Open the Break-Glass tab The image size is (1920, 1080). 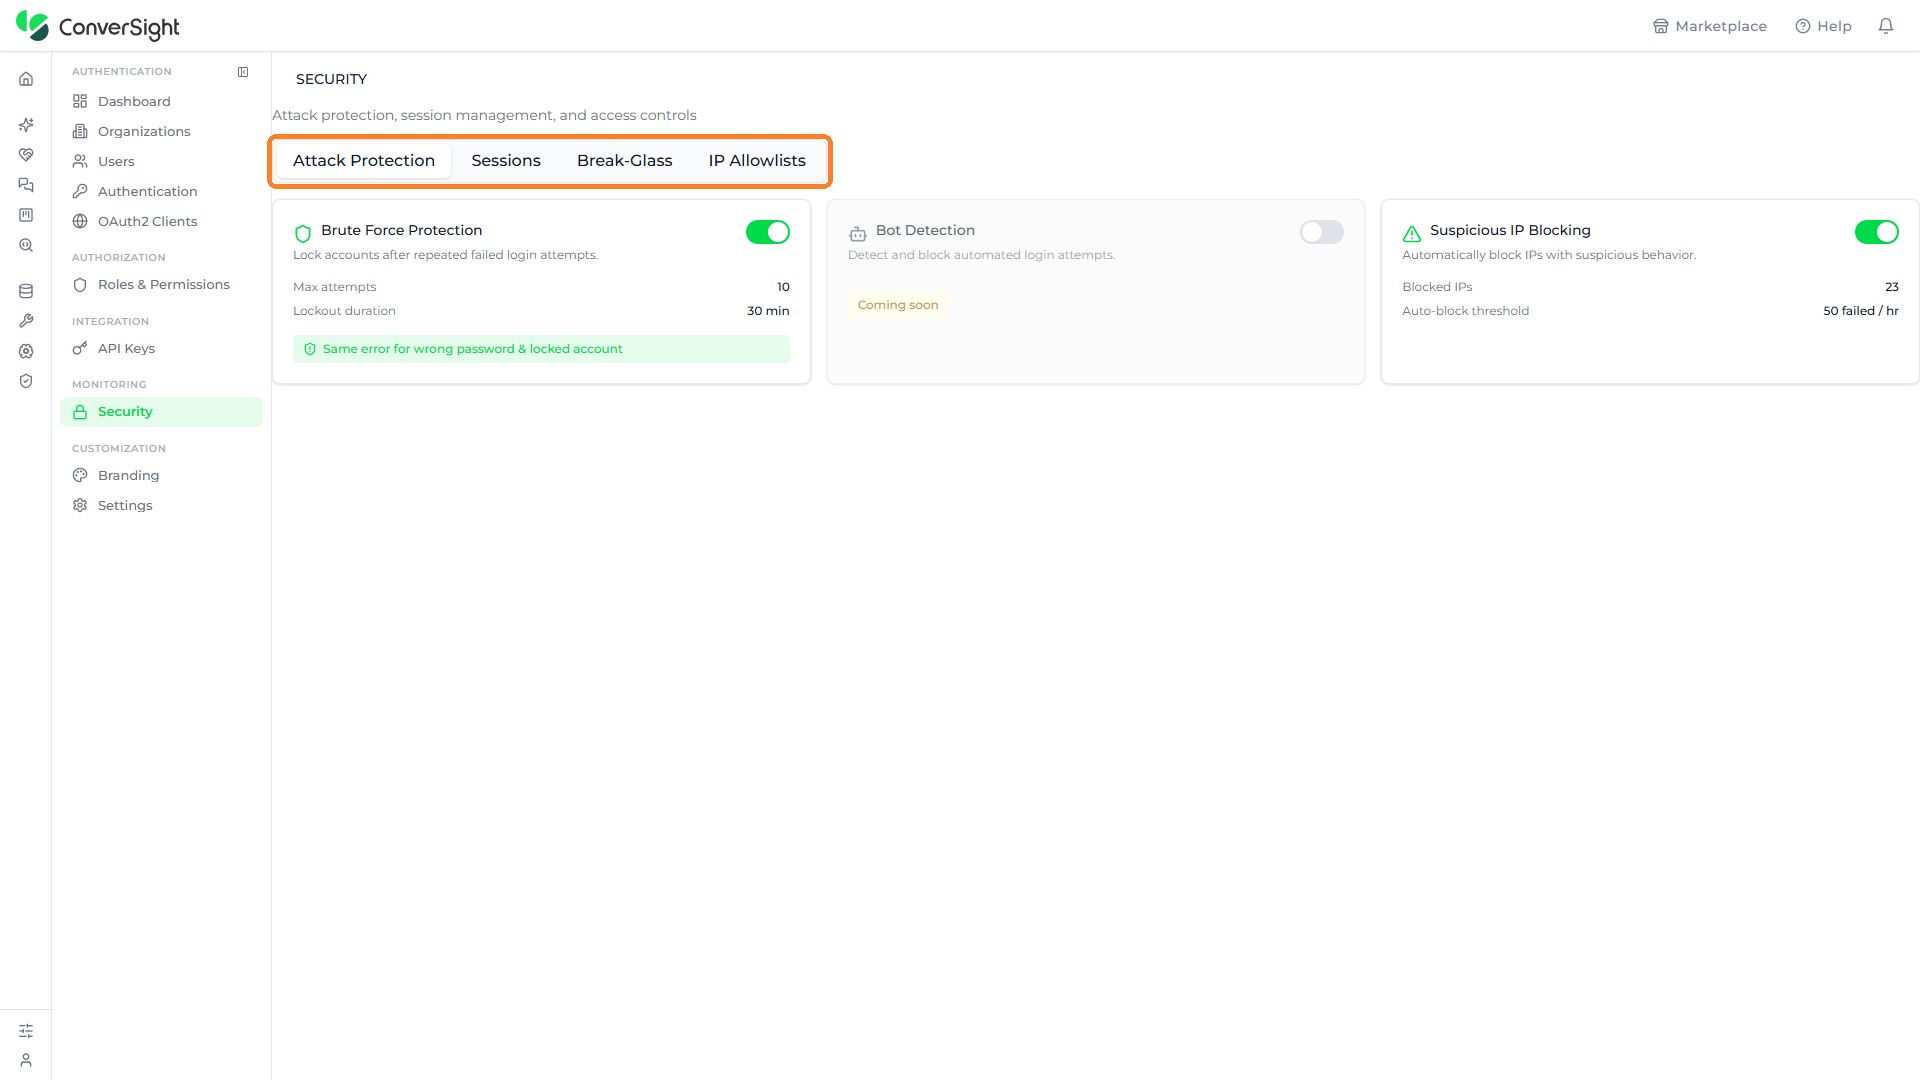point(625,161)
